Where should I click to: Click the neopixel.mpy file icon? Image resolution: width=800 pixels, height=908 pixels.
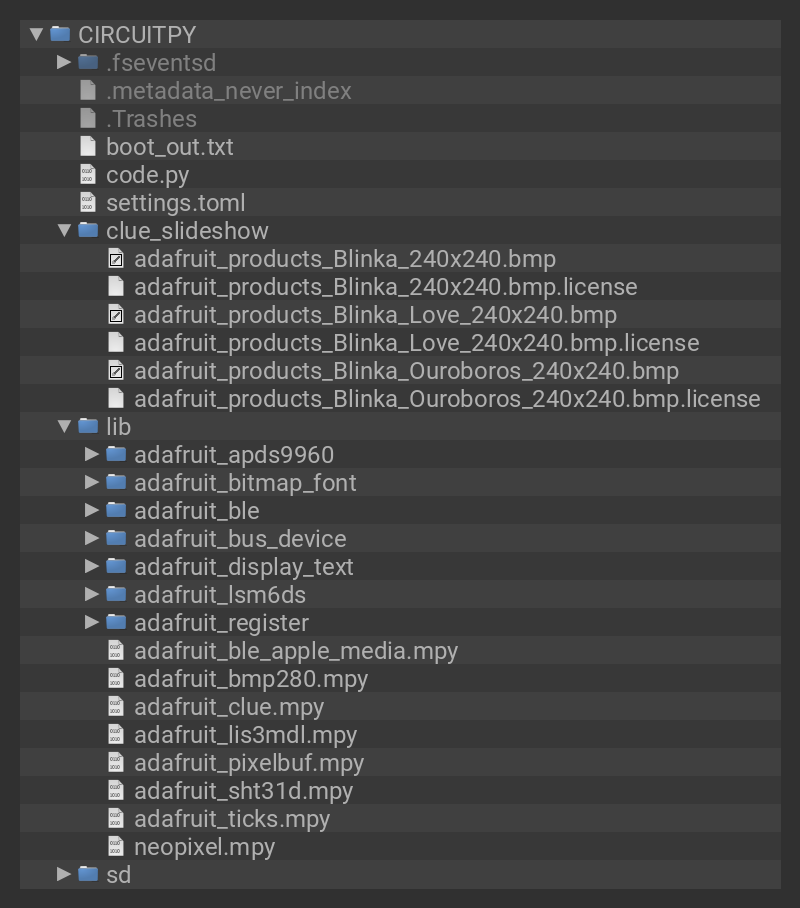pyautogui.click(x=117, y=847)
